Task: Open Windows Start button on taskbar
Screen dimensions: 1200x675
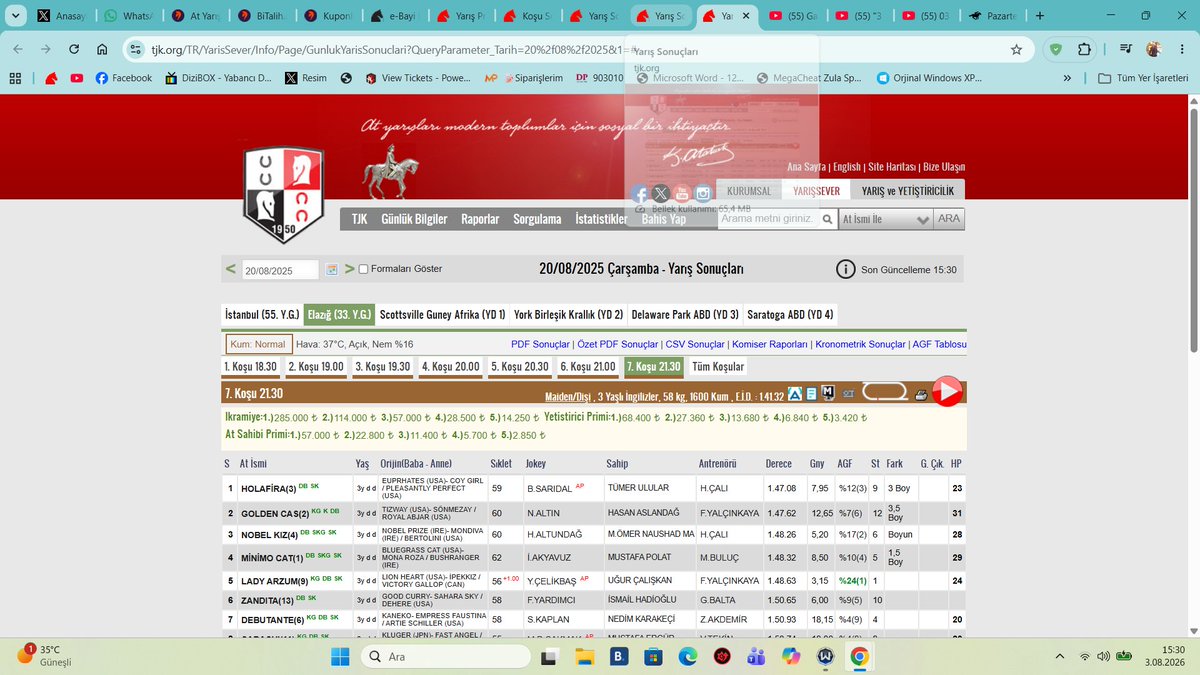Action: pos(340,656)
